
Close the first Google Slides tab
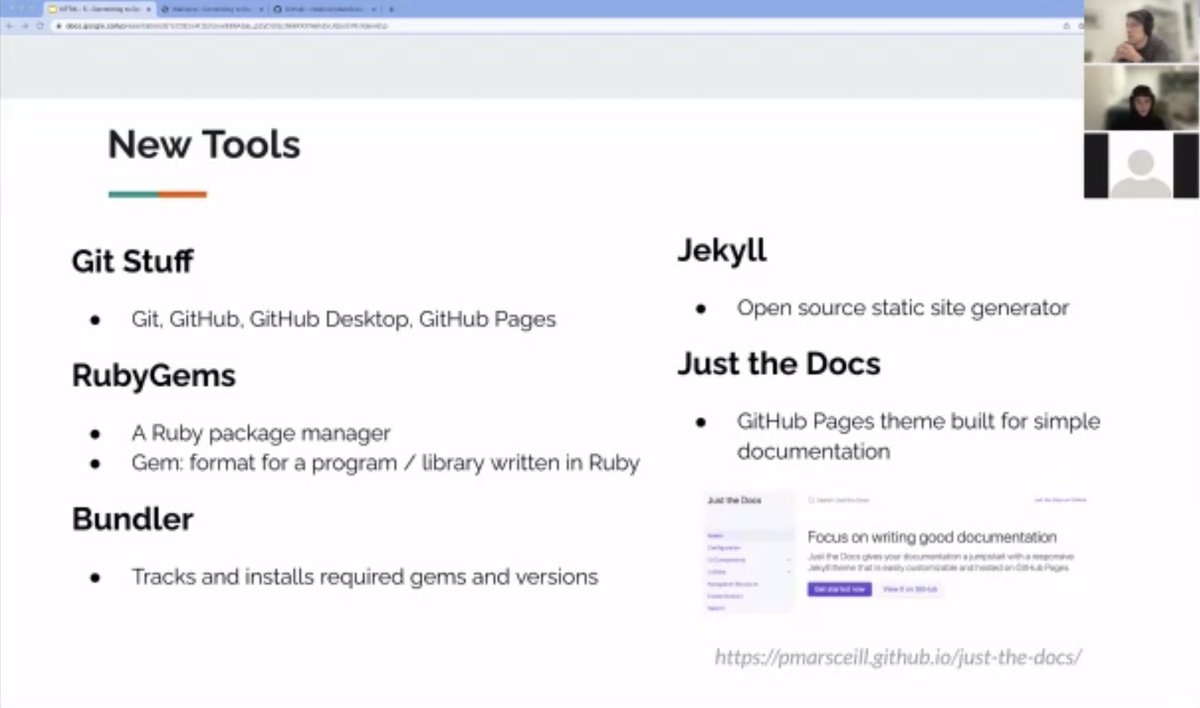pos(148,8)
